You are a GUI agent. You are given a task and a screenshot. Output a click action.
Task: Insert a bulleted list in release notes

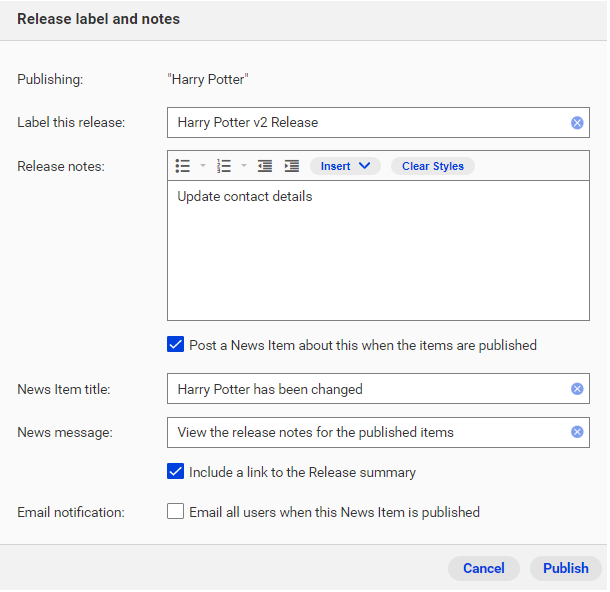click(x=182, y=166)
